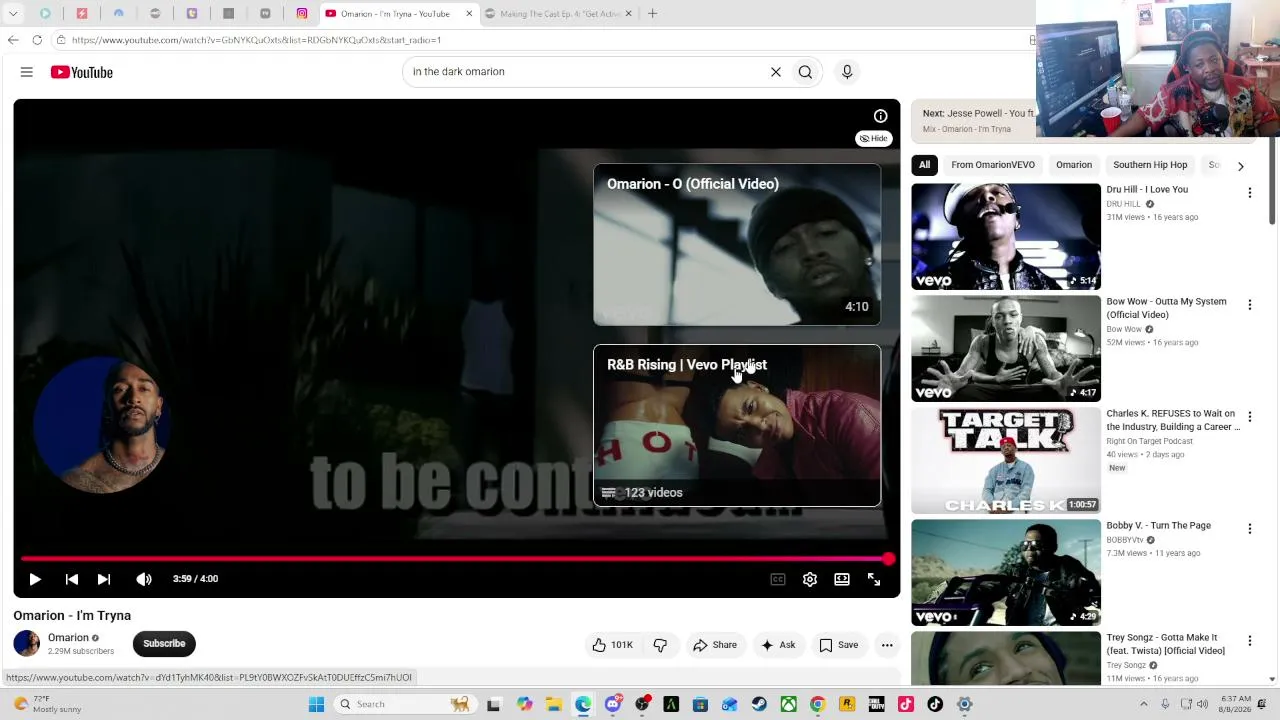Open Steam from the taskbar

pos(759,704)
